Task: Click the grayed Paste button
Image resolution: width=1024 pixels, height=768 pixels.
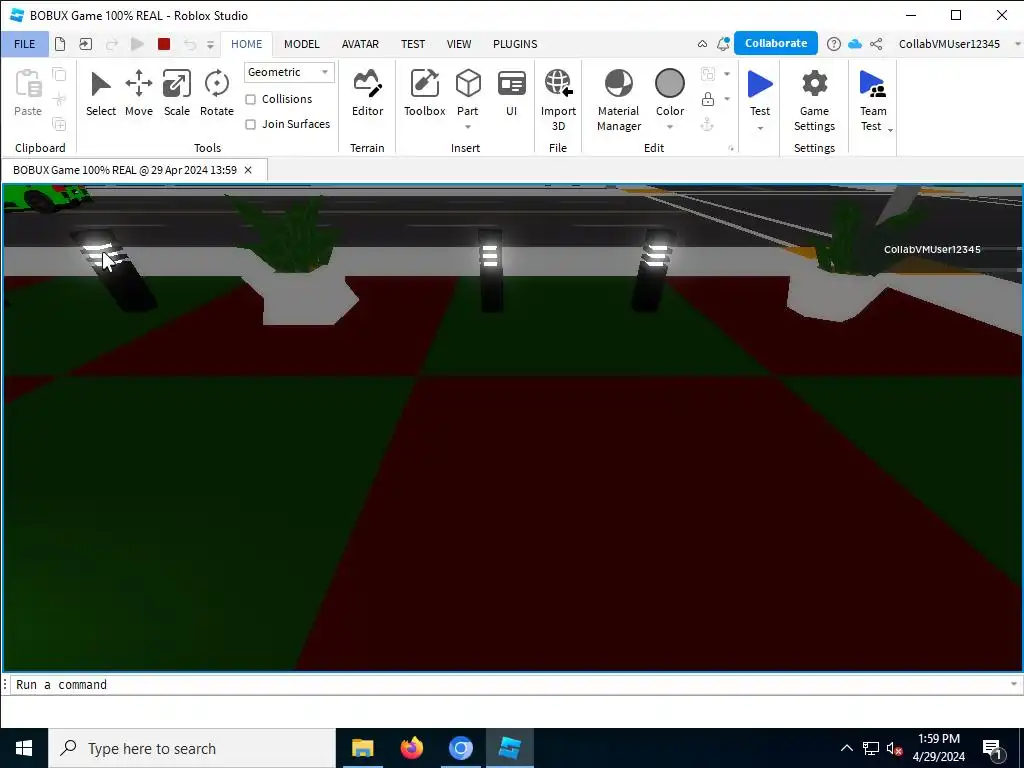Action: (28, 93)
